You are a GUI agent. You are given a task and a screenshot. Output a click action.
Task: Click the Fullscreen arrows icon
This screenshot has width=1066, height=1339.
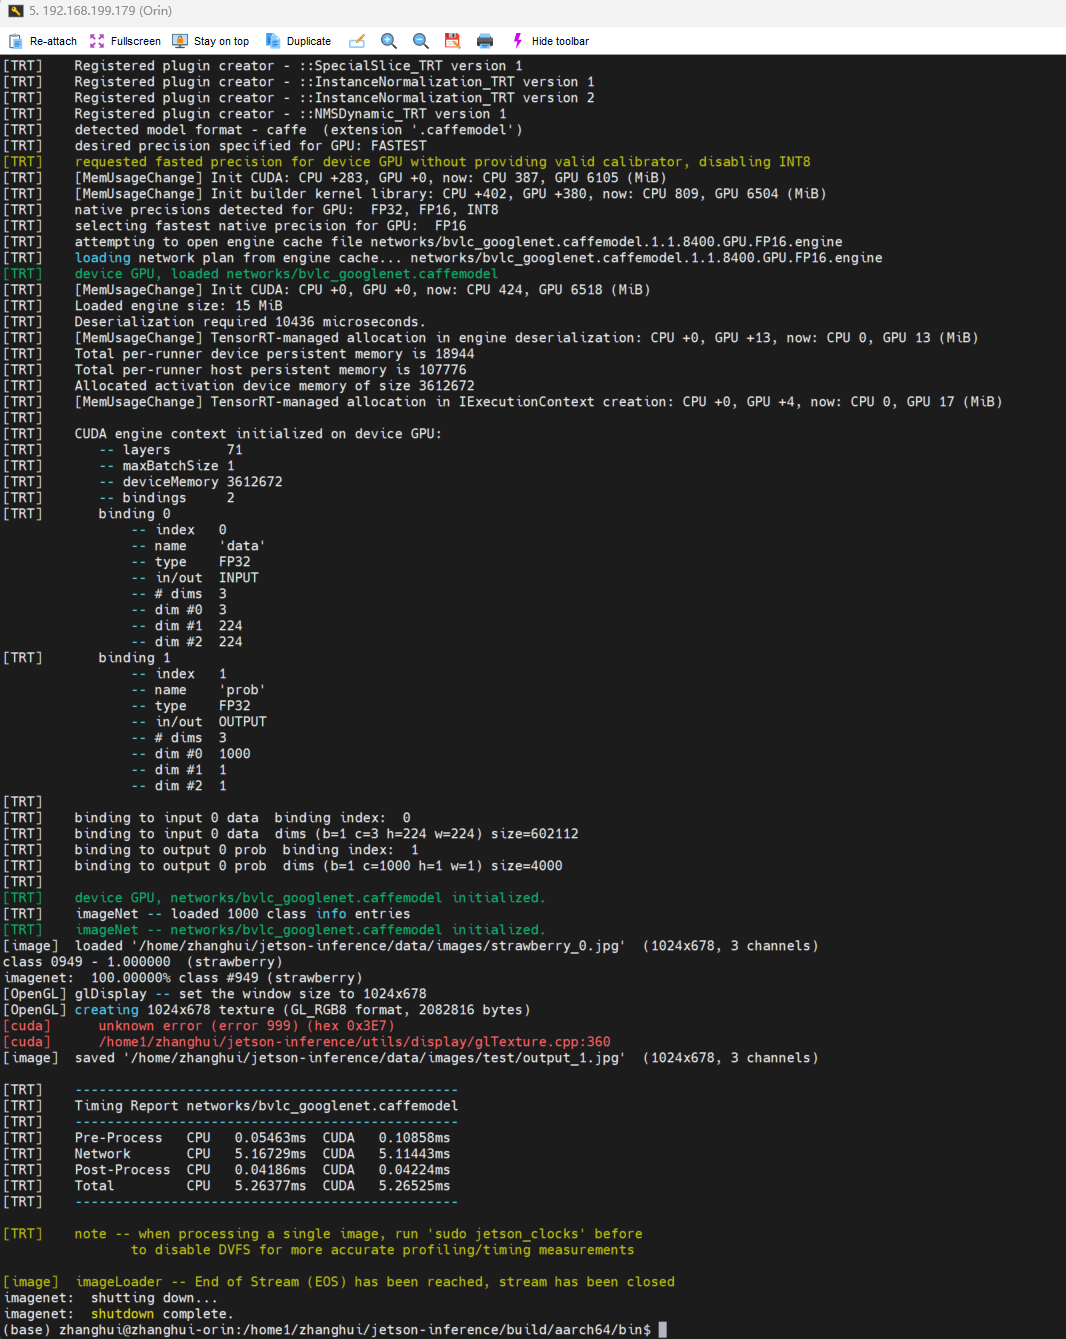tap(97, 41)
